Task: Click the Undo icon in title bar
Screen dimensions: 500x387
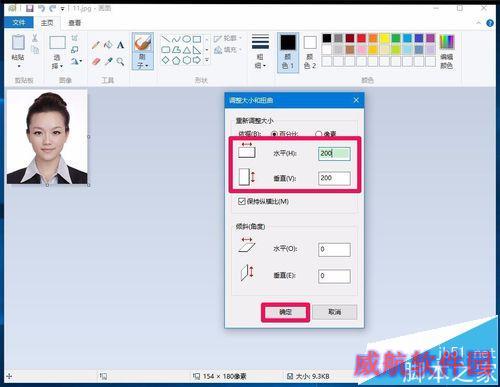Action: [41, 8]
